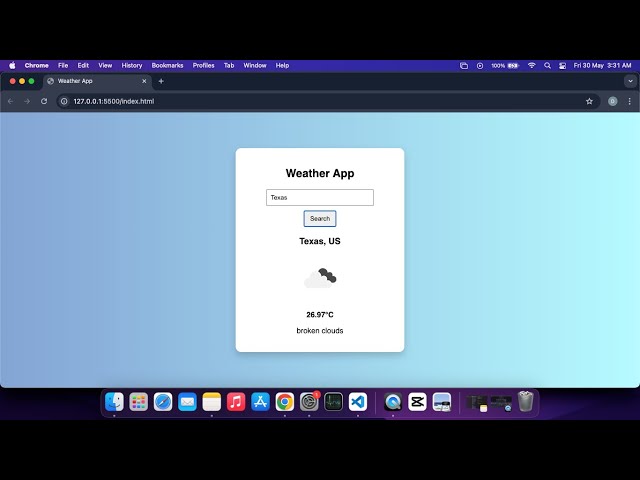The width and height of the screenshot is (640, 480).
Task: Open the Apple menu
Action: (x=12, y=65)
